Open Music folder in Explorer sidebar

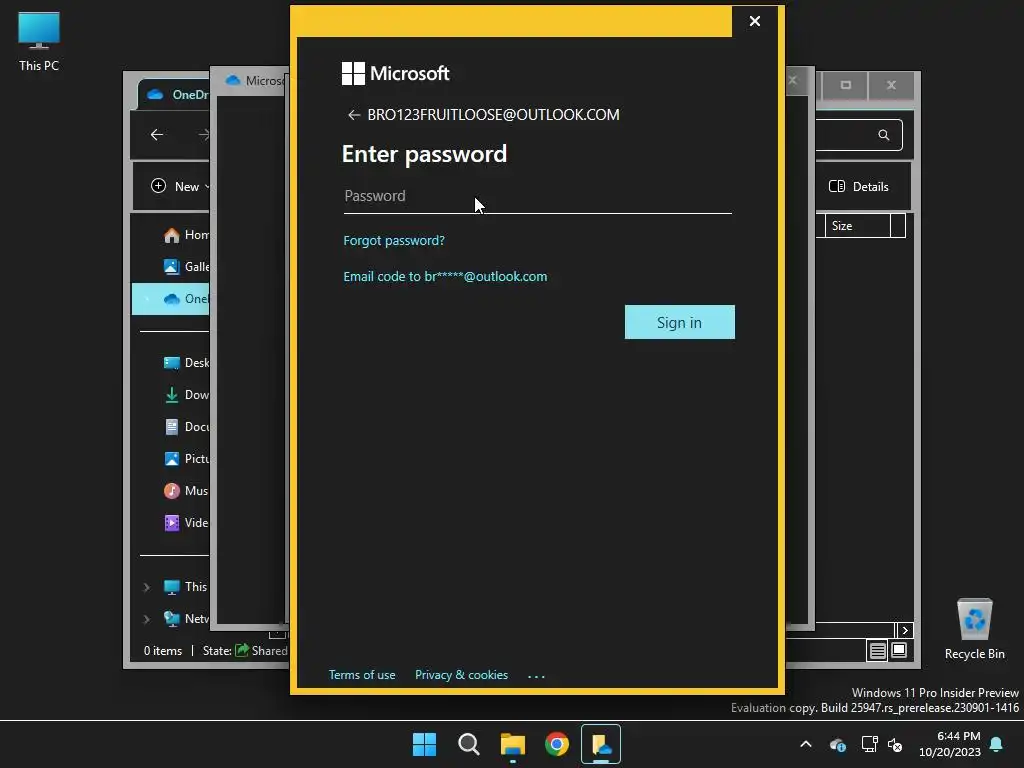(186, 490)
